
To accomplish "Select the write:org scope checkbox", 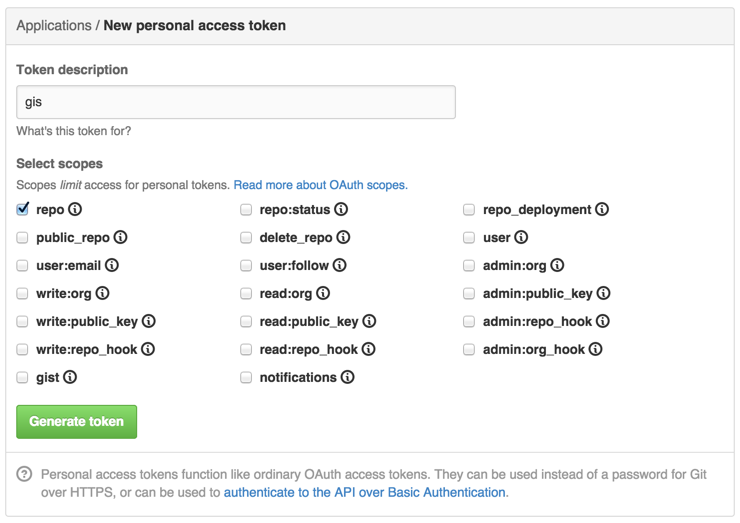I will pyautogui.click(x=23, y=294).
